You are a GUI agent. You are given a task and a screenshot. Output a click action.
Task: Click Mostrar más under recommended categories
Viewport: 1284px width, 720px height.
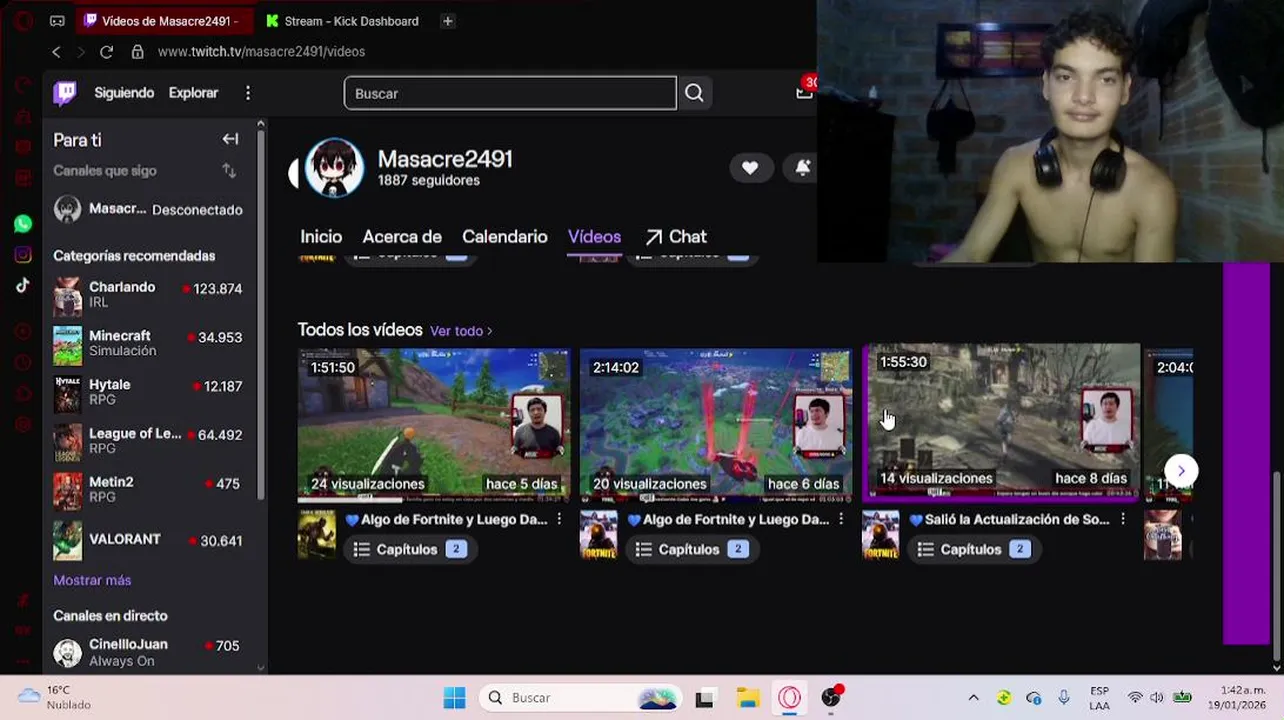click(x=92, y=580)
